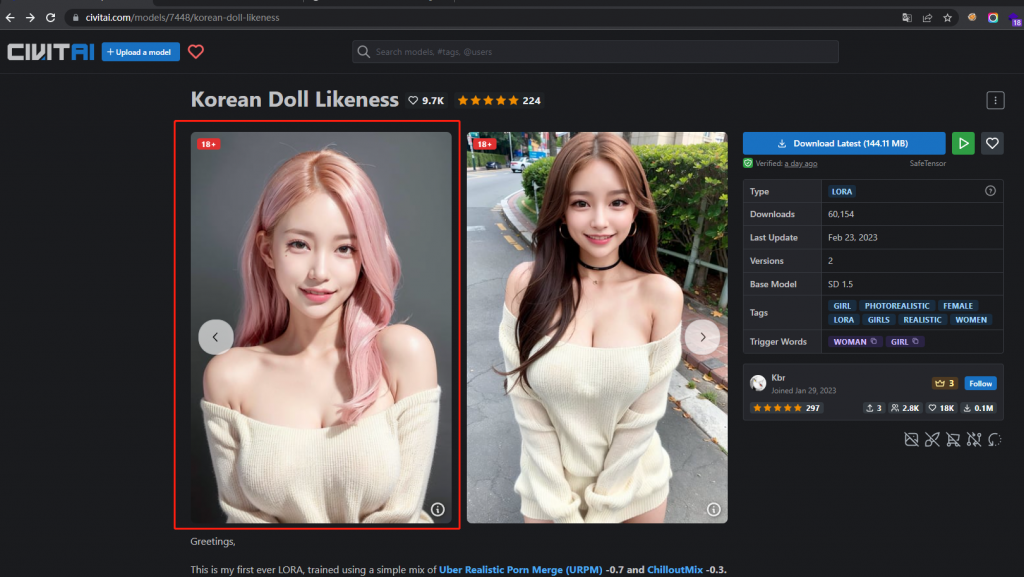Click the browser forward arrow
Viewport: 1024px width, 577px height.
(30, 18)
